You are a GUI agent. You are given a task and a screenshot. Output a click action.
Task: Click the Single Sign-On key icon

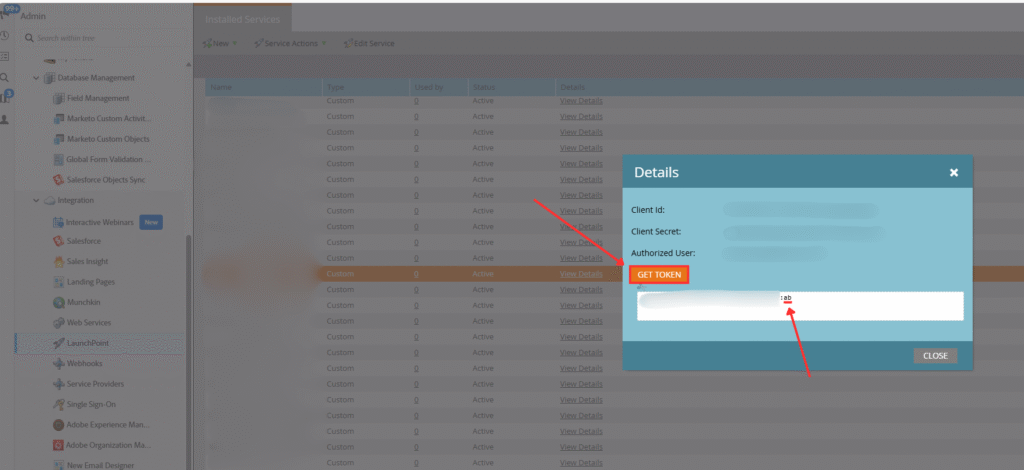(58, 404)
